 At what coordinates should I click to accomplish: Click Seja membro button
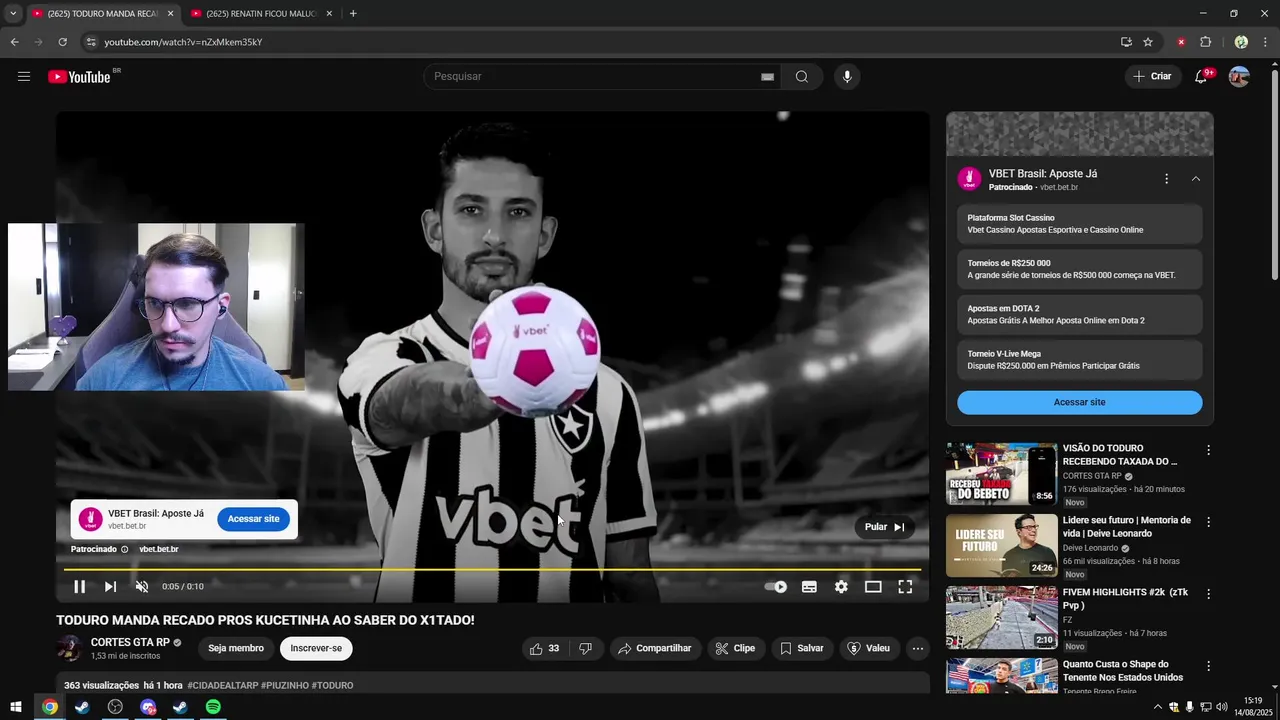(x=236, y=648)
